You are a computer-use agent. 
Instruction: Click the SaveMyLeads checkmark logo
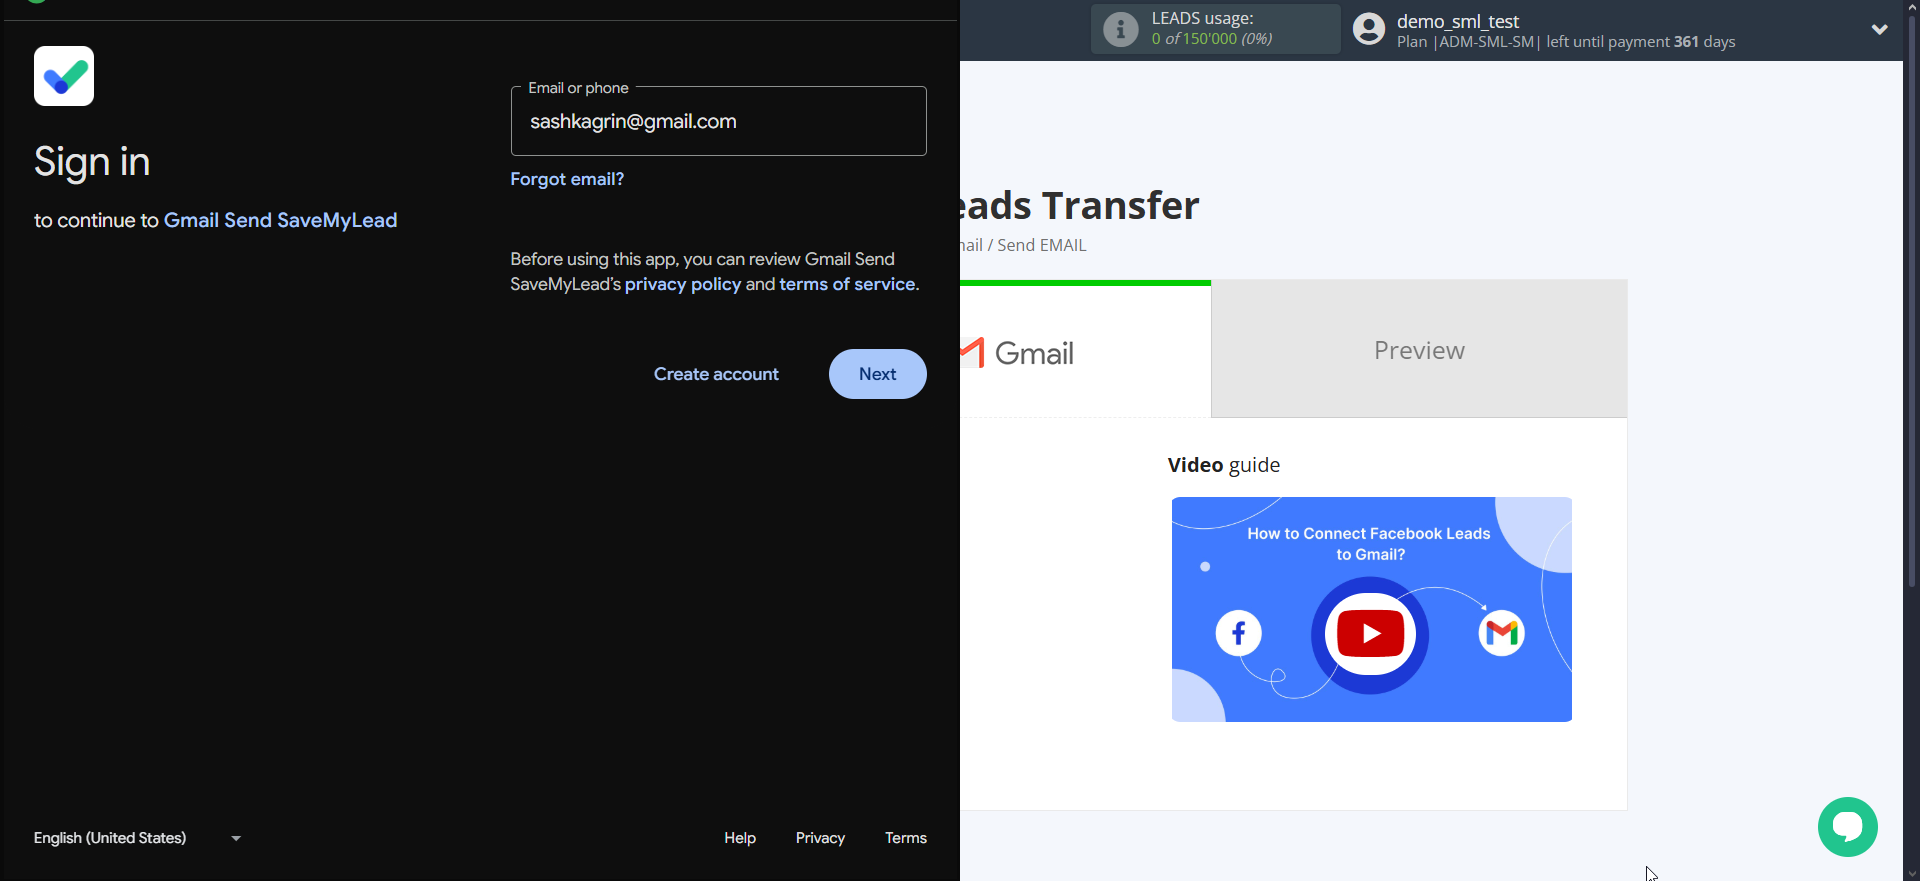(64, 76)
